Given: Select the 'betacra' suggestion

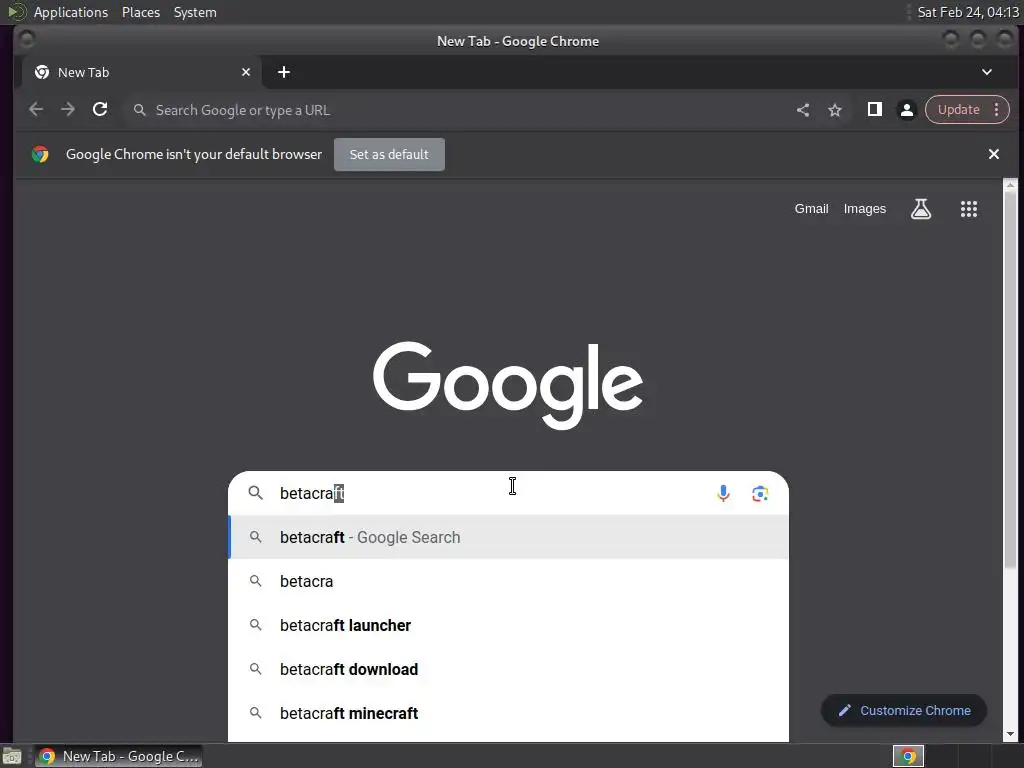Looking at the screenshot, I should [x=509, y=581].
